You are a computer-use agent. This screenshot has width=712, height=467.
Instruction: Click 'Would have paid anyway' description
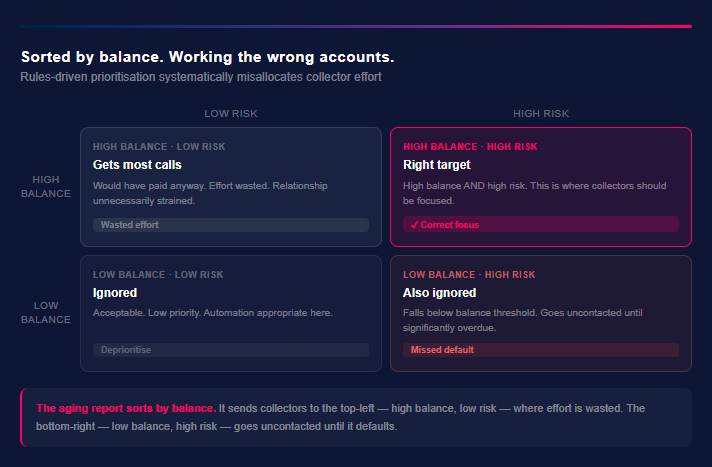210,193
